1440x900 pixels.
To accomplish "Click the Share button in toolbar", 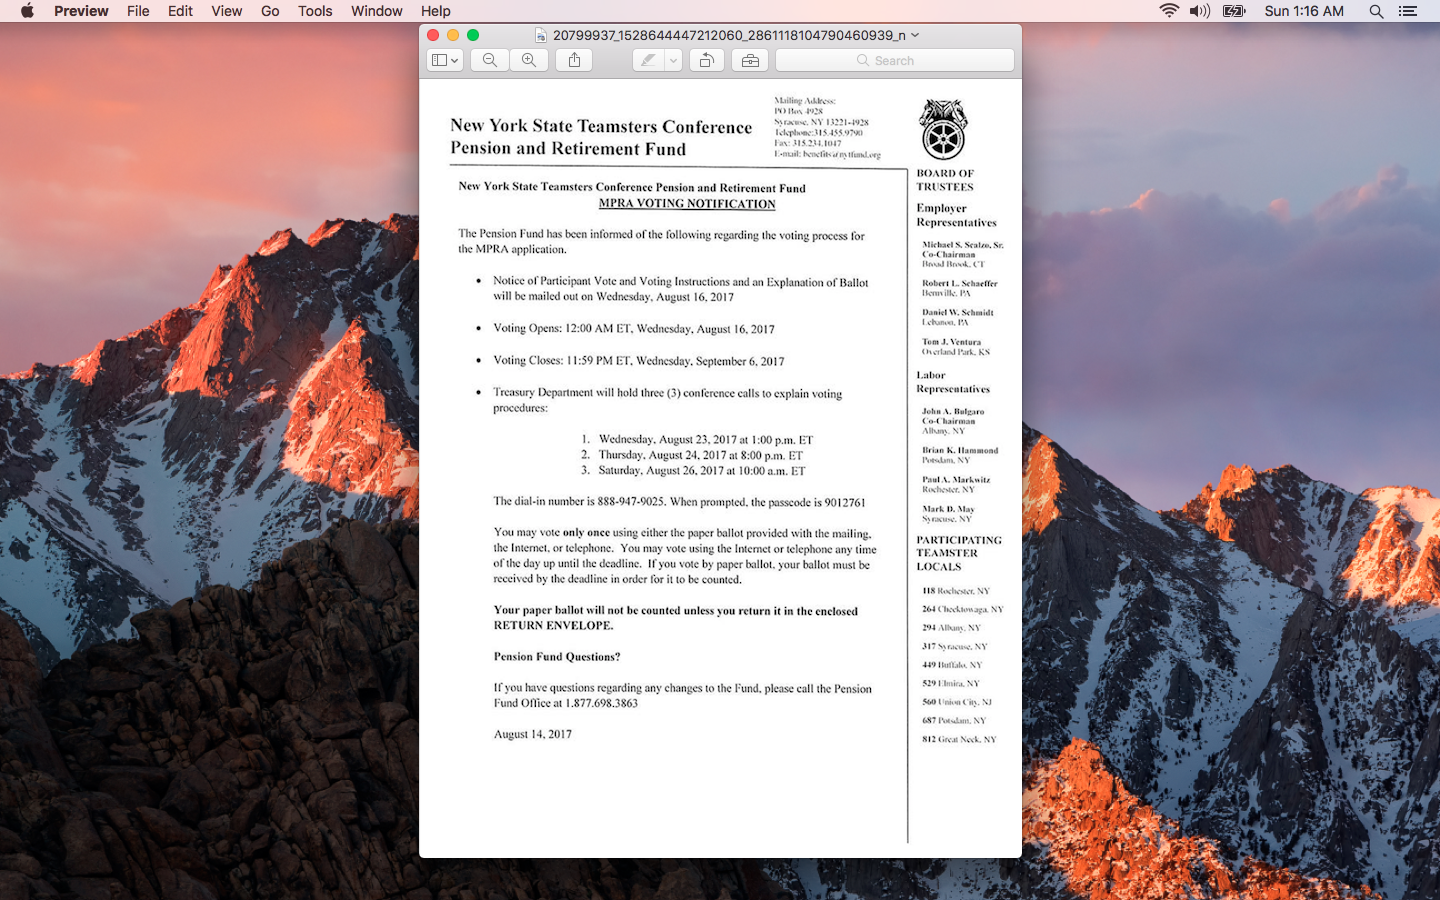I will (x=574, y=60).
